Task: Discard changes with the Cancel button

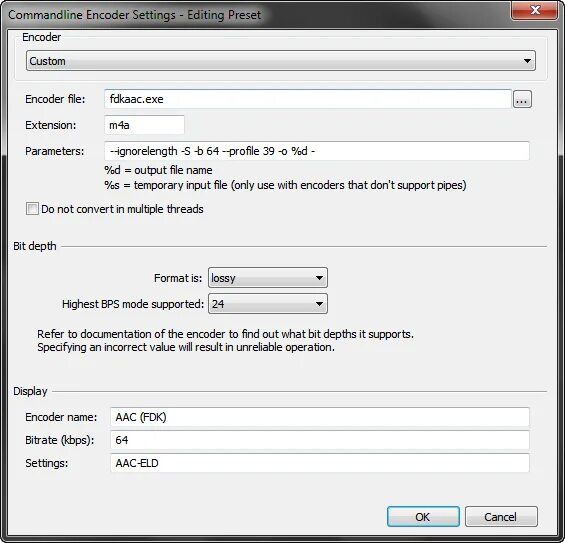Action: coord(501,517)
